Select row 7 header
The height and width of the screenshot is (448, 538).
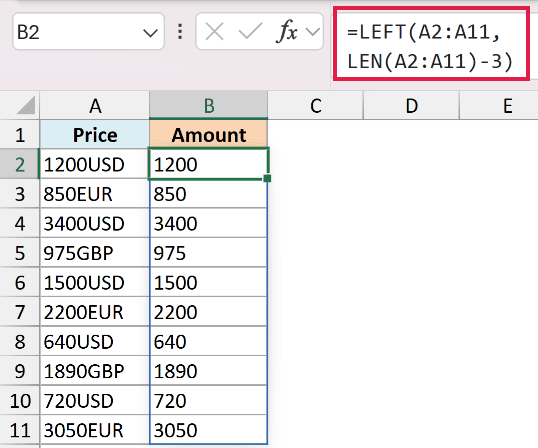tap(20, 311)
